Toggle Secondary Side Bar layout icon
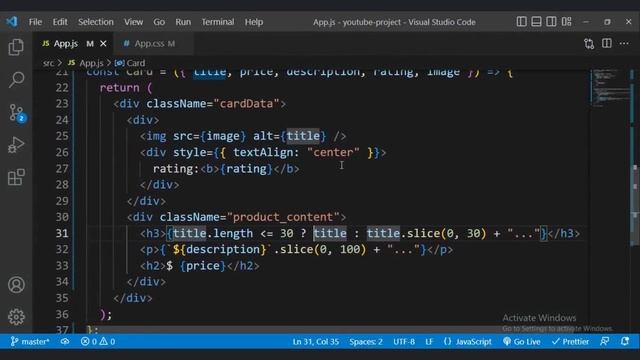The width and height of the screenshot is (640, 360). click(551, 21)
